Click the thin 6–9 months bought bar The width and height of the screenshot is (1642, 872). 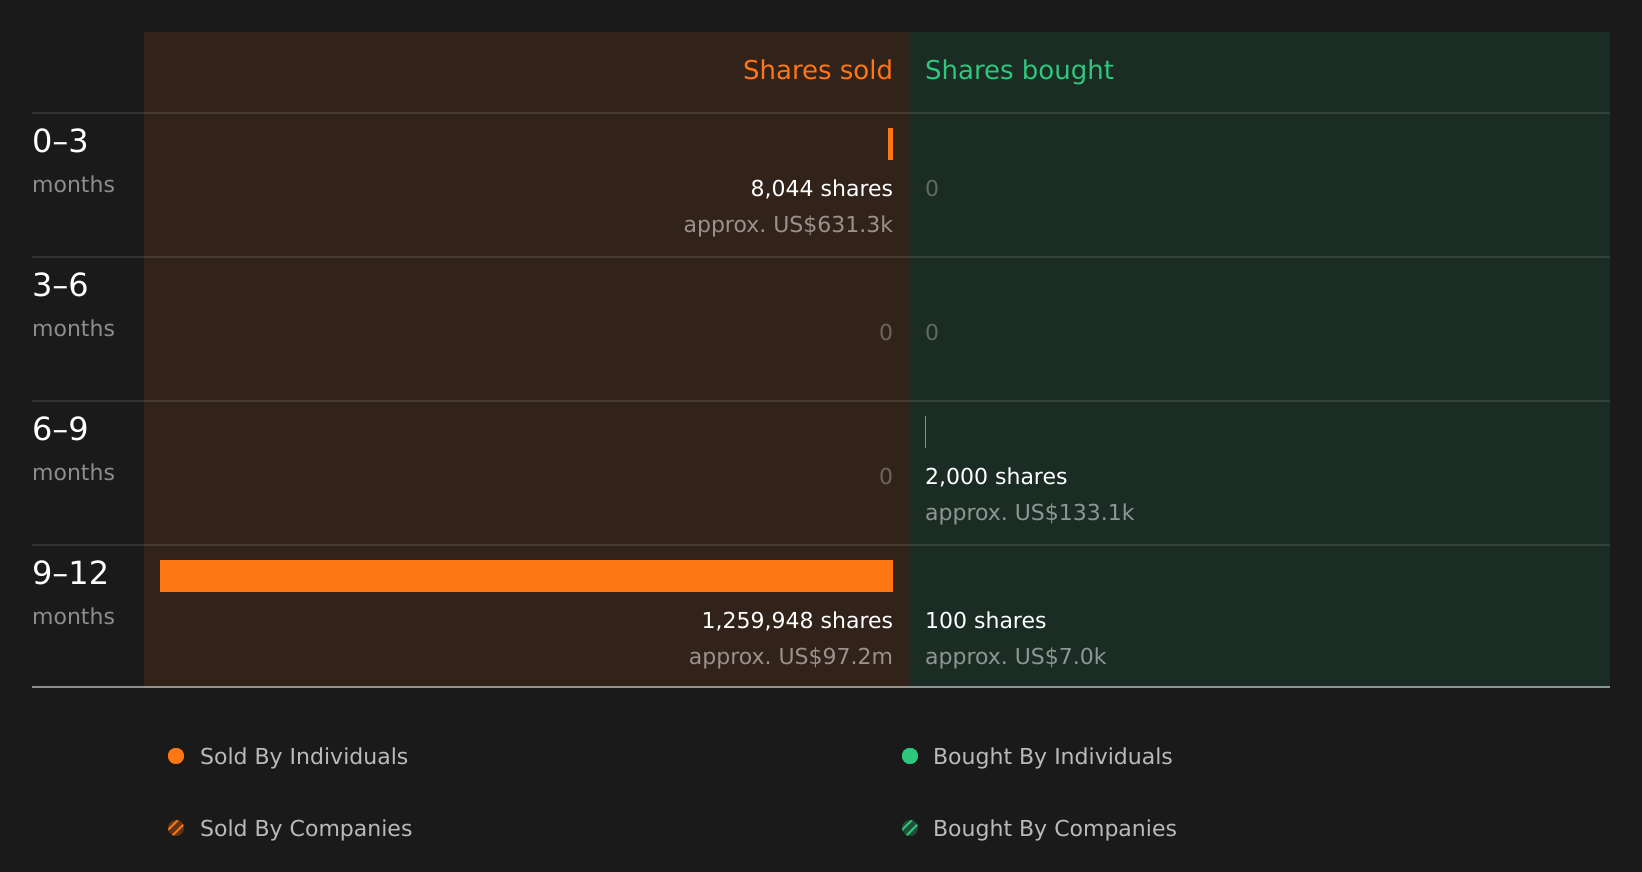[926, 432]
